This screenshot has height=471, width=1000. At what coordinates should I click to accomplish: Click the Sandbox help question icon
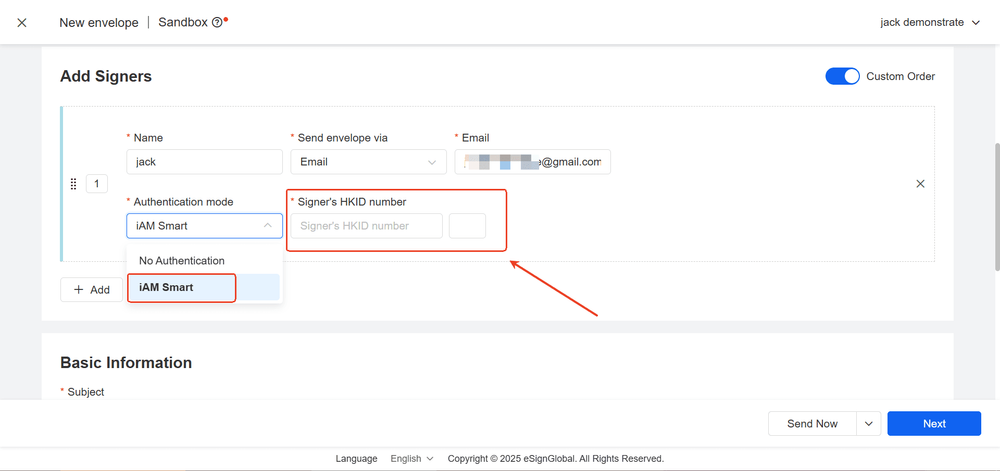click(217, 22)
